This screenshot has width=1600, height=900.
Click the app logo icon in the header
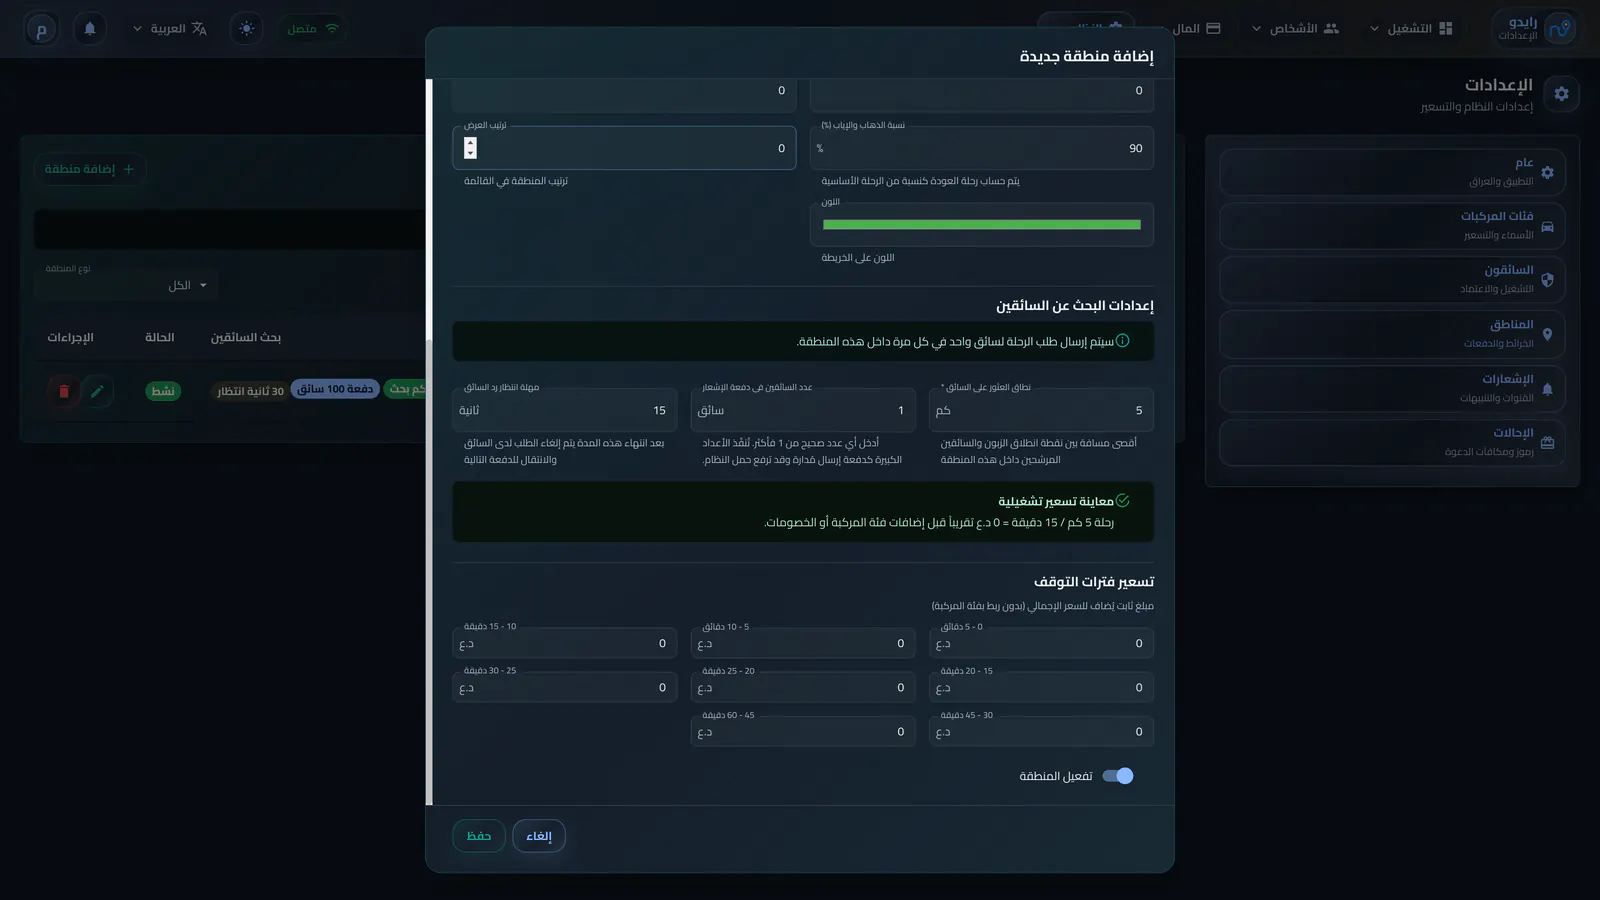tap(1560, 29)
